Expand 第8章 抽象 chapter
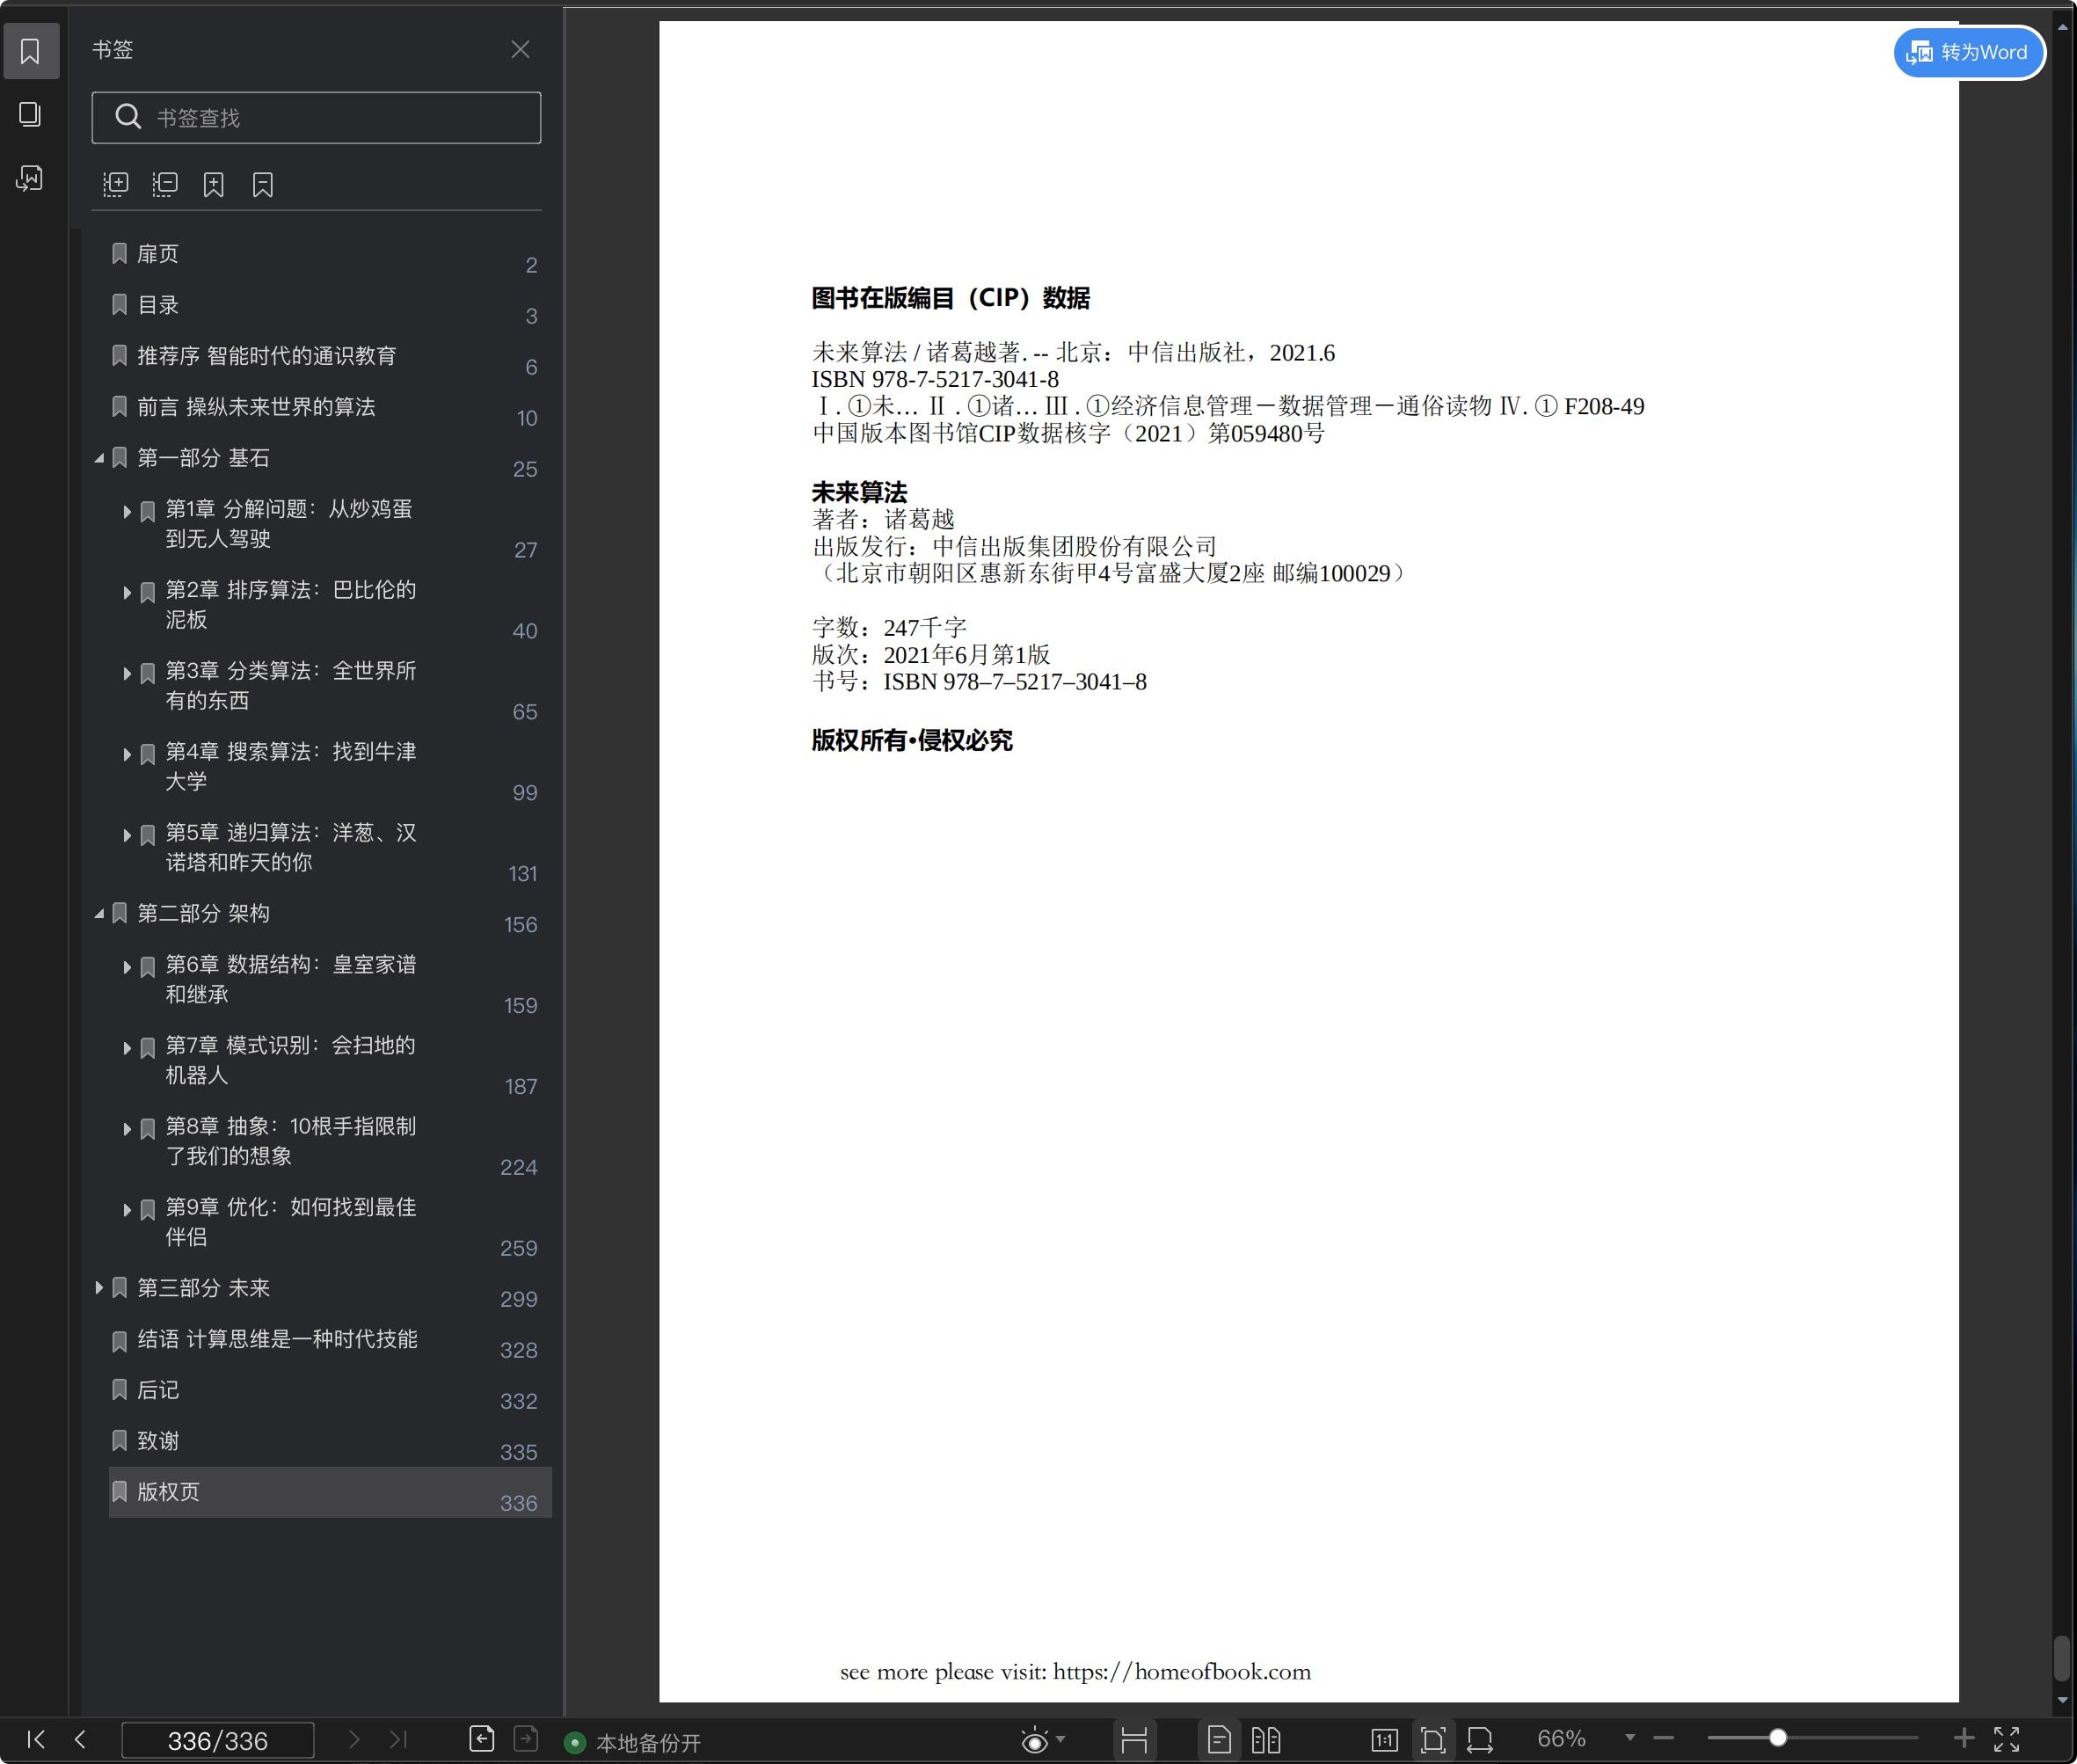 pos(127,1130)
